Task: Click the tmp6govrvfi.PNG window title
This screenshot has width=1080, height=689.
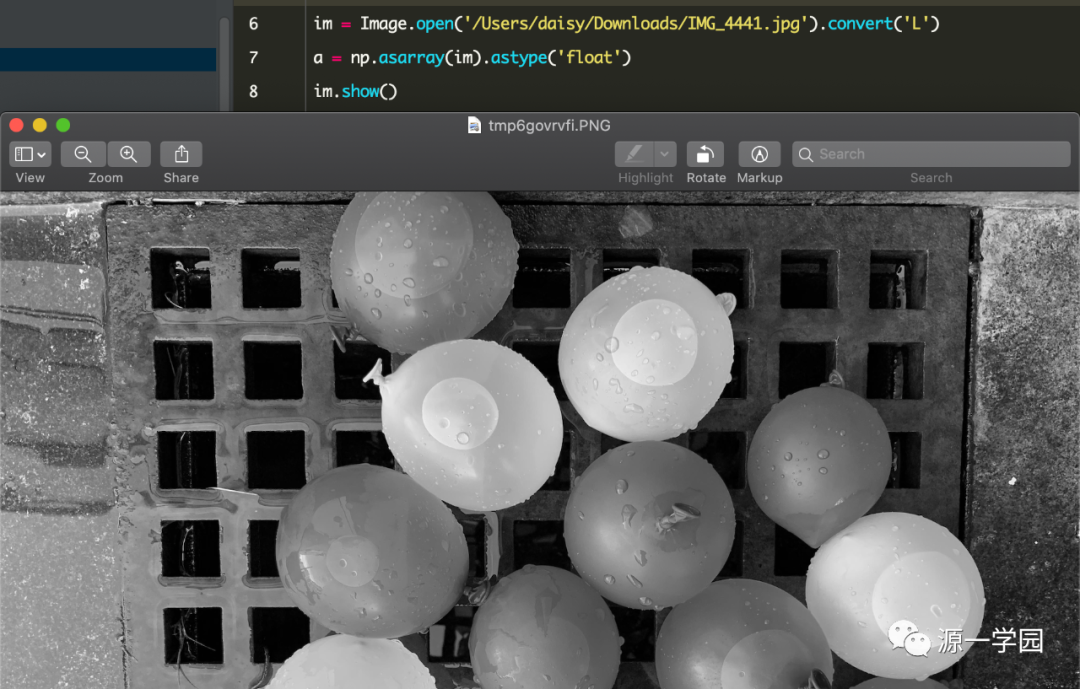Action: [x=549, y=125]
